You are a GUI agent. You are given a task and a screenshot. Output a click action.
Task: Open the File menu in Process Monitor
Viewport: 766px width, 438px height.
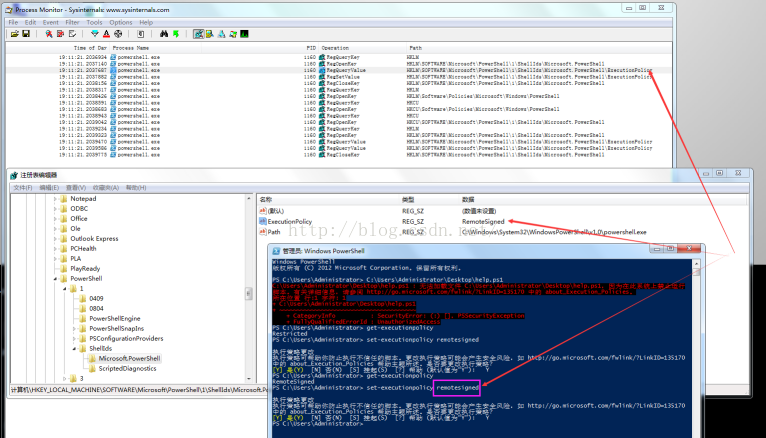[x=13, y=22]
